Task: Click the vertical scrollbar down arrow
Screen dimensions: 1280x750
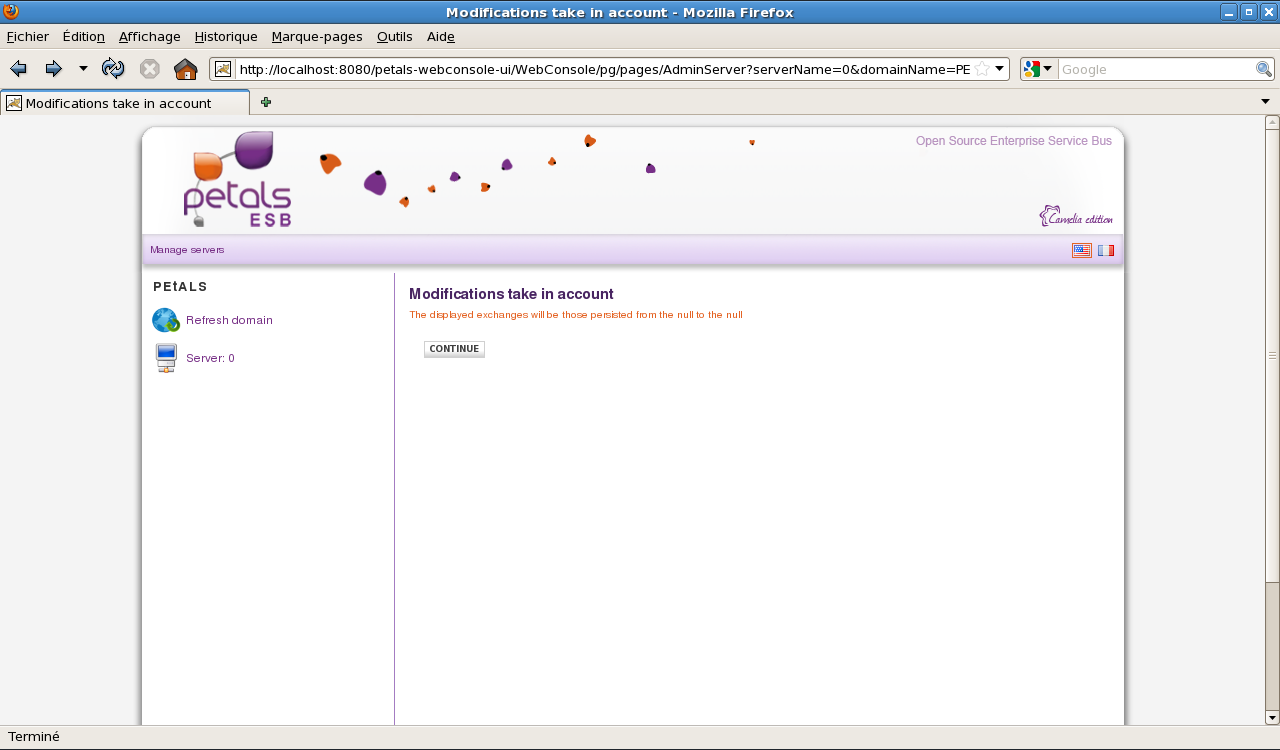Action: coord(1272,717)
